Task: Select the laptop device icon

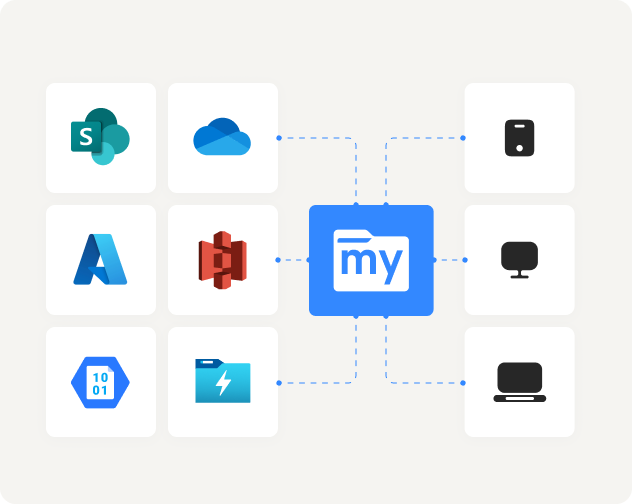Action: coord(519,382)
